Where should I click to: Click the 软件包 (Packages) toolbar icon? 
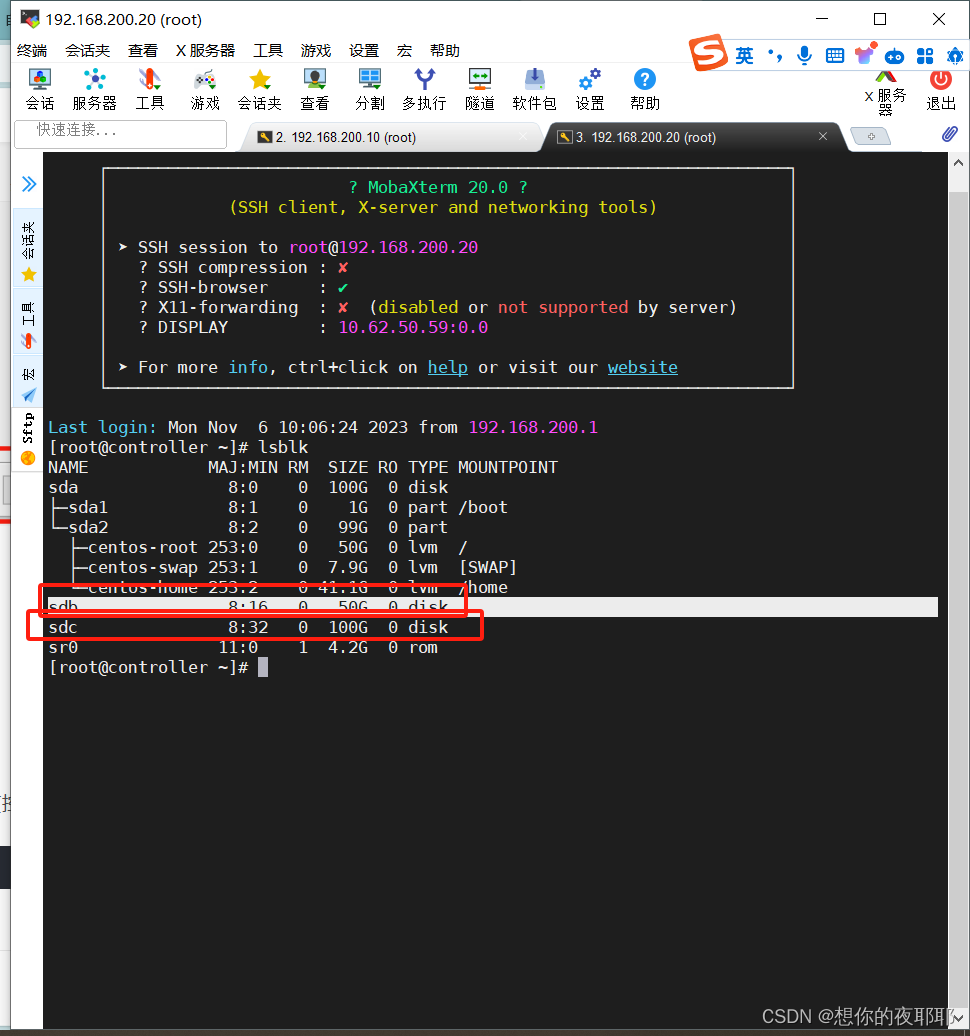point(535,89)
